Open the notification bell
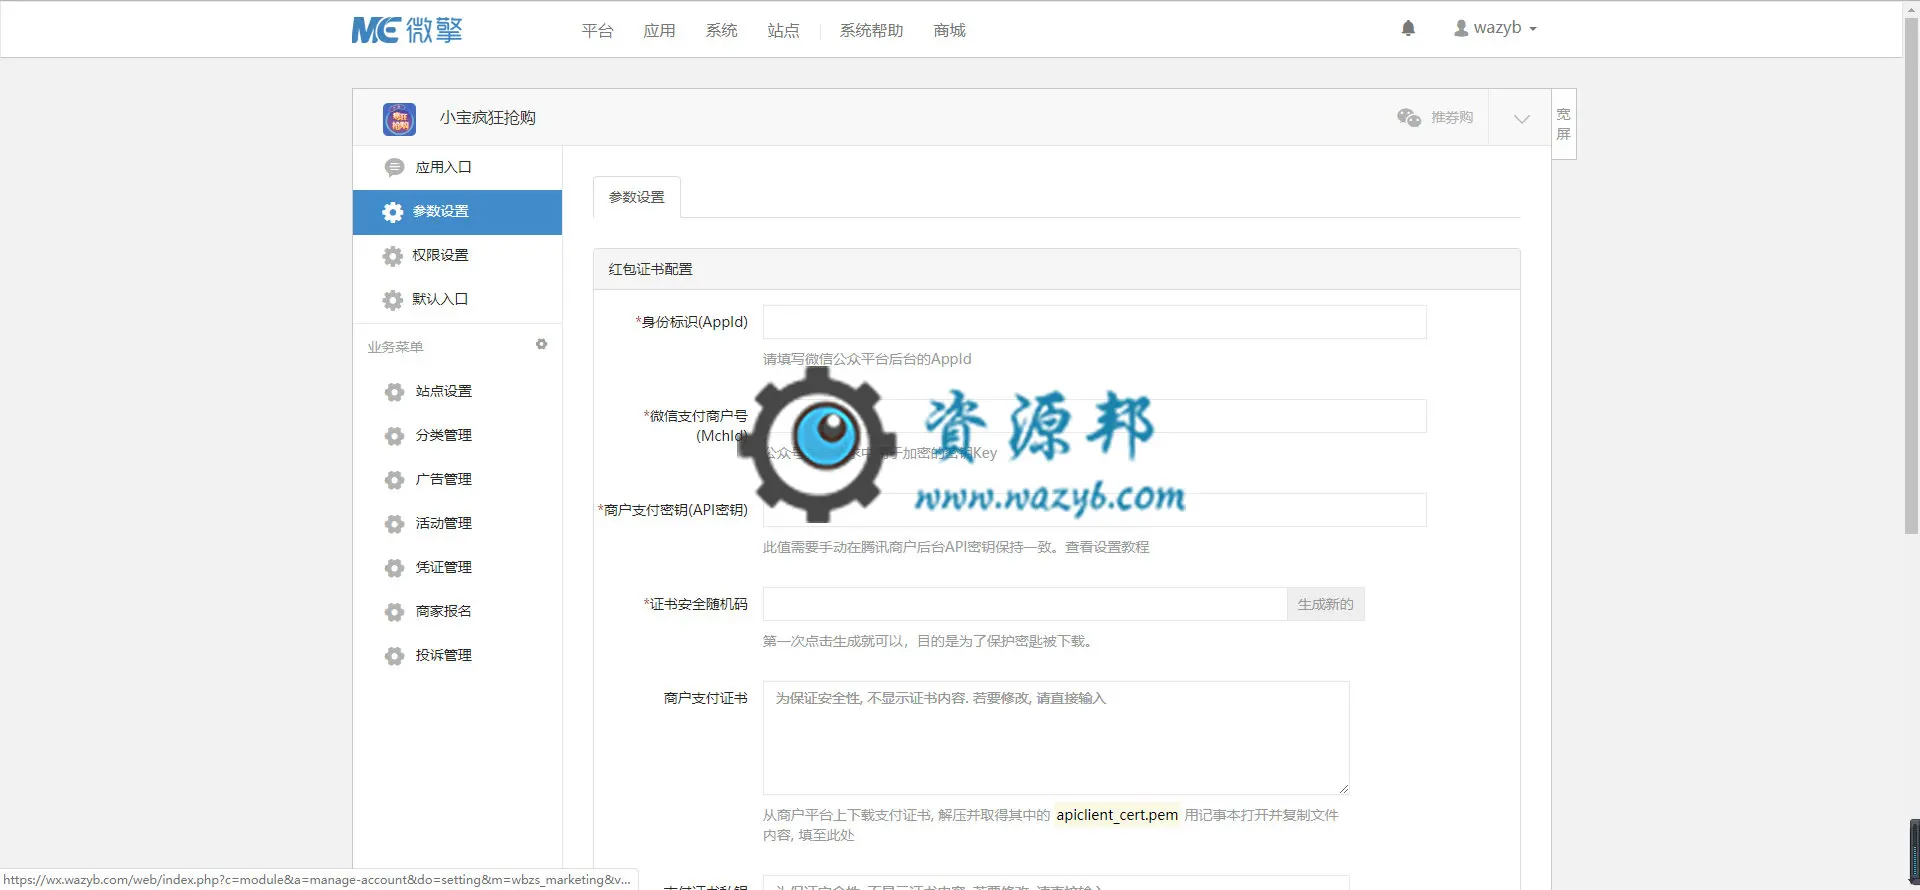The height and width of the screenshot is (890, 1920). point(1408,28)
